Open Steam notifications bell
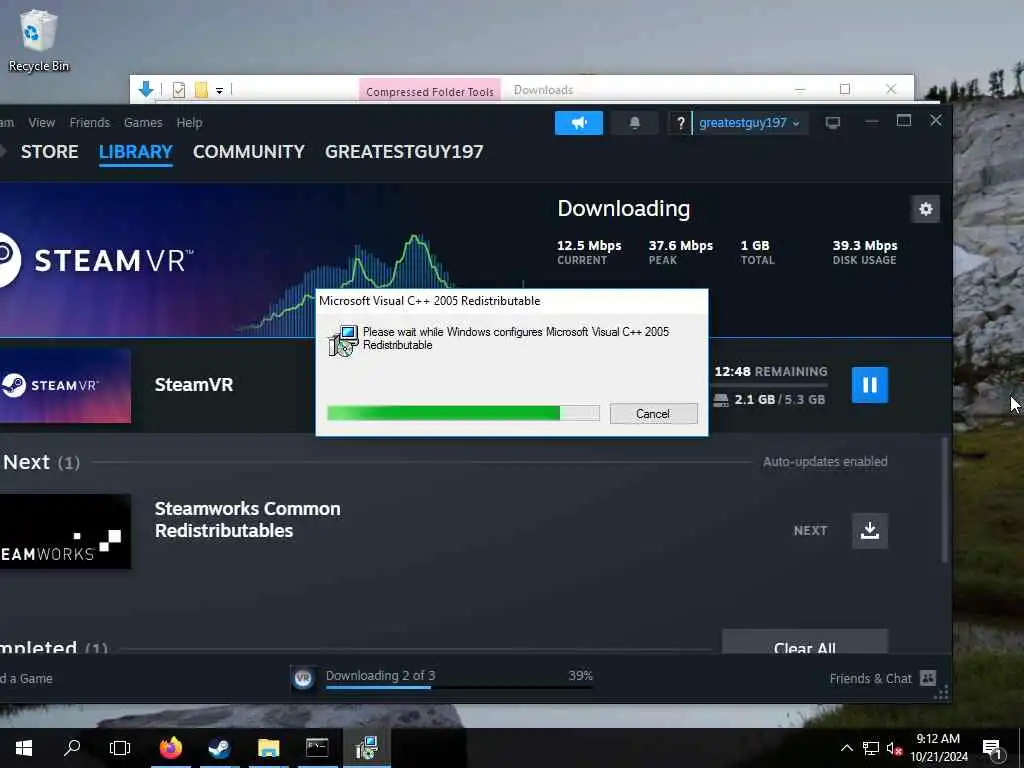Screen dimensions: 1024x768 tap(634, 123)
